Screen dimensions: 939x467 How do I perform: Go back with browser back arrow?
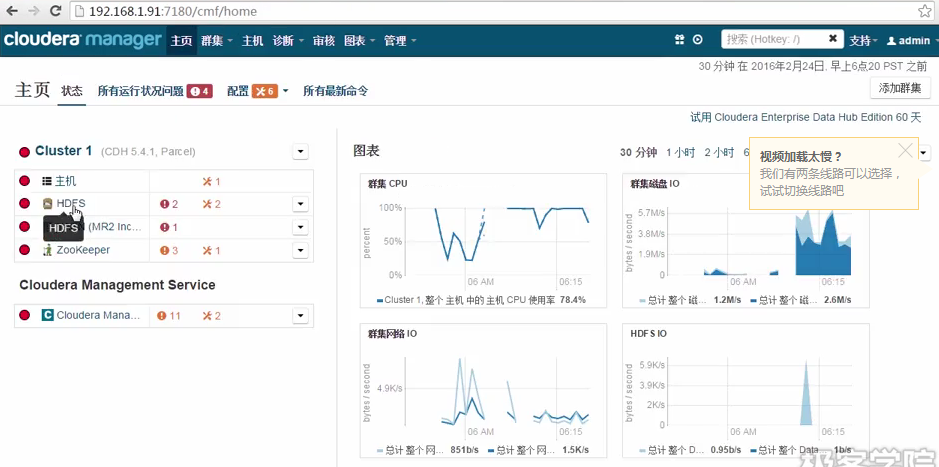click(11, 11)
